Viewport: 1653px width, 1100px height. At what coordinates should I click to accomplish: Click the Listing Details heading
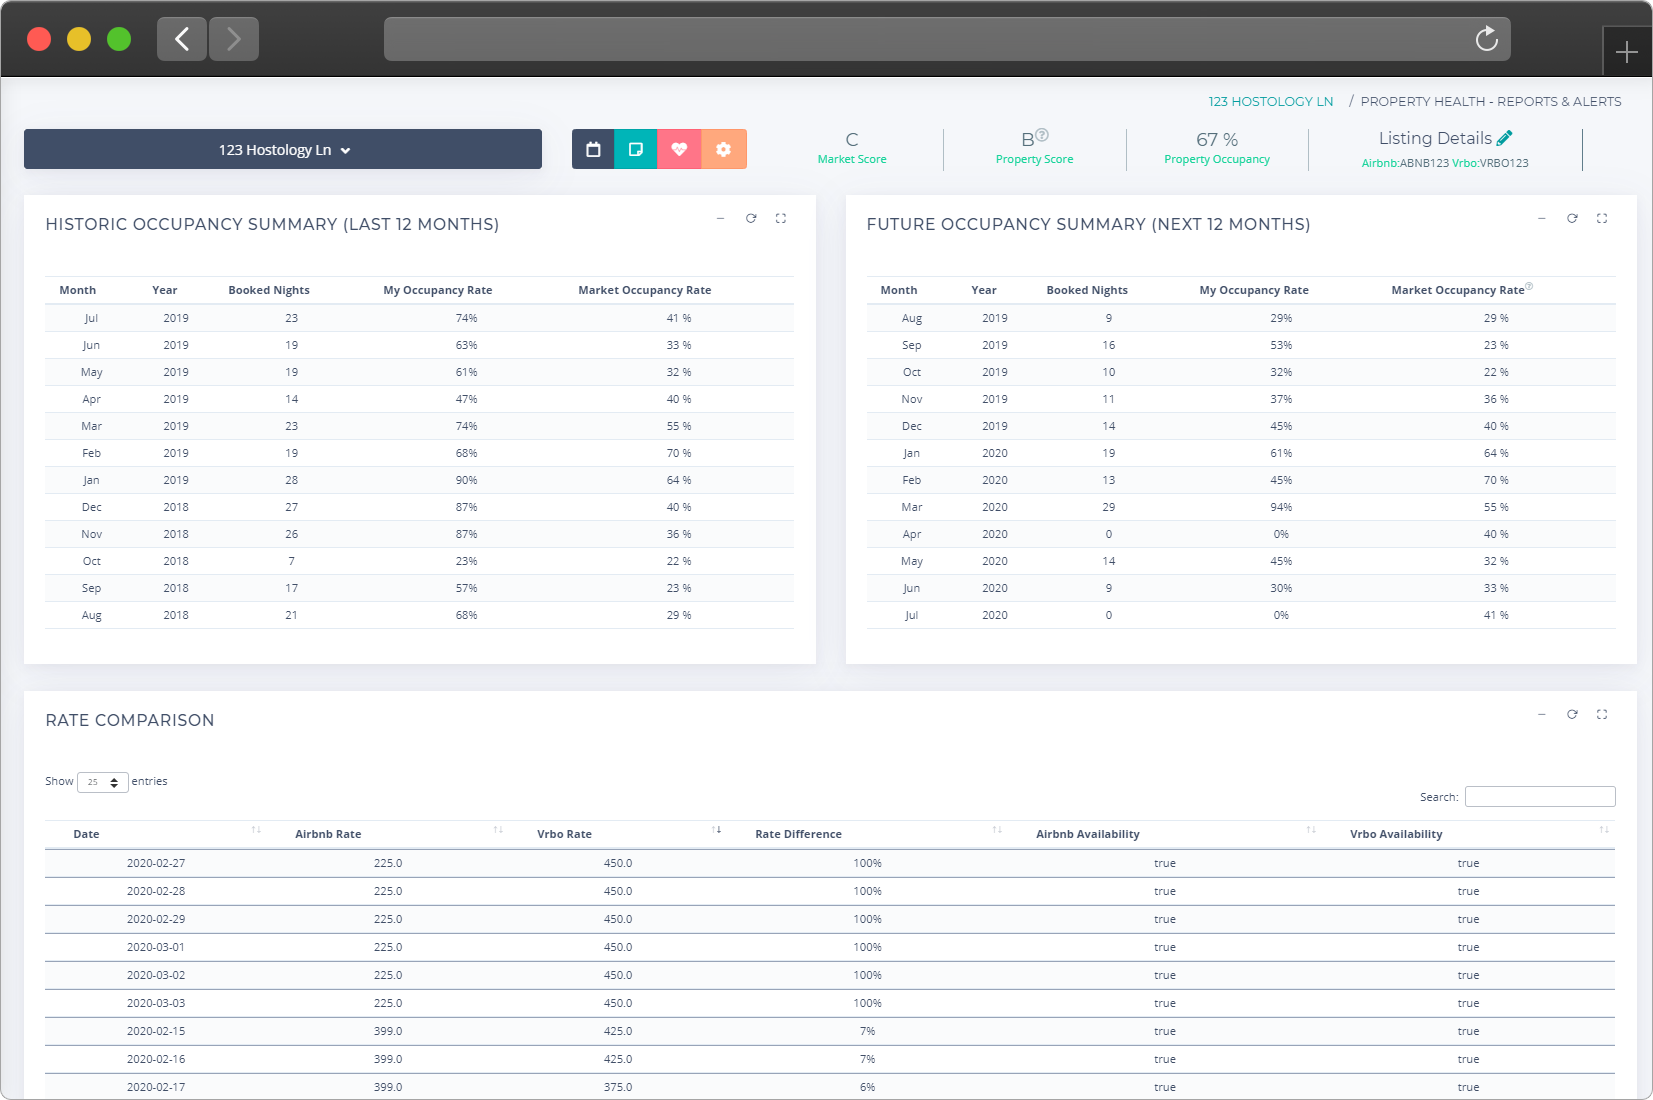(x=1435, y=138)
